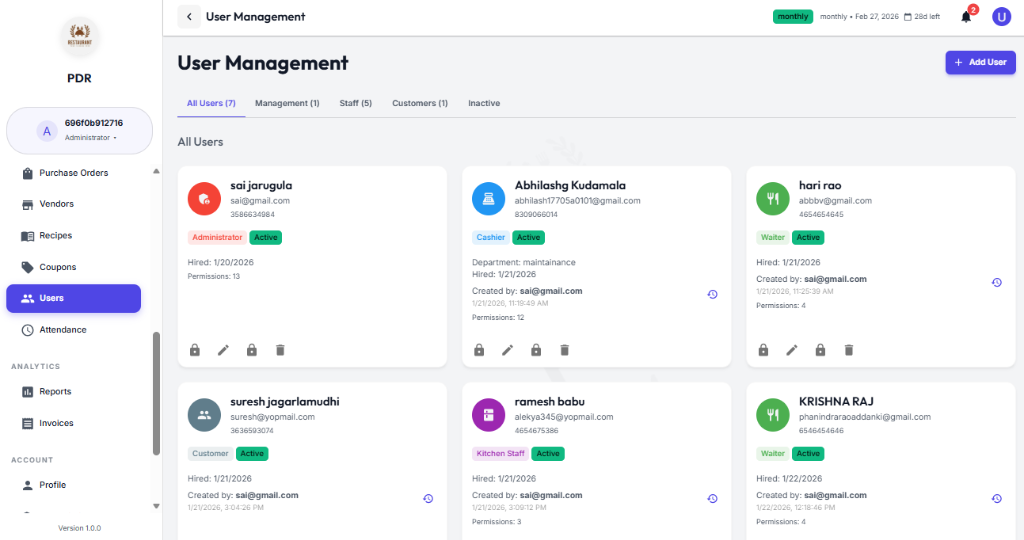Expand the Administrator account dropdown
Image resolution: width=1024 pixels, height=540 pixels.
pyautogui.click(x=79, y=131)
